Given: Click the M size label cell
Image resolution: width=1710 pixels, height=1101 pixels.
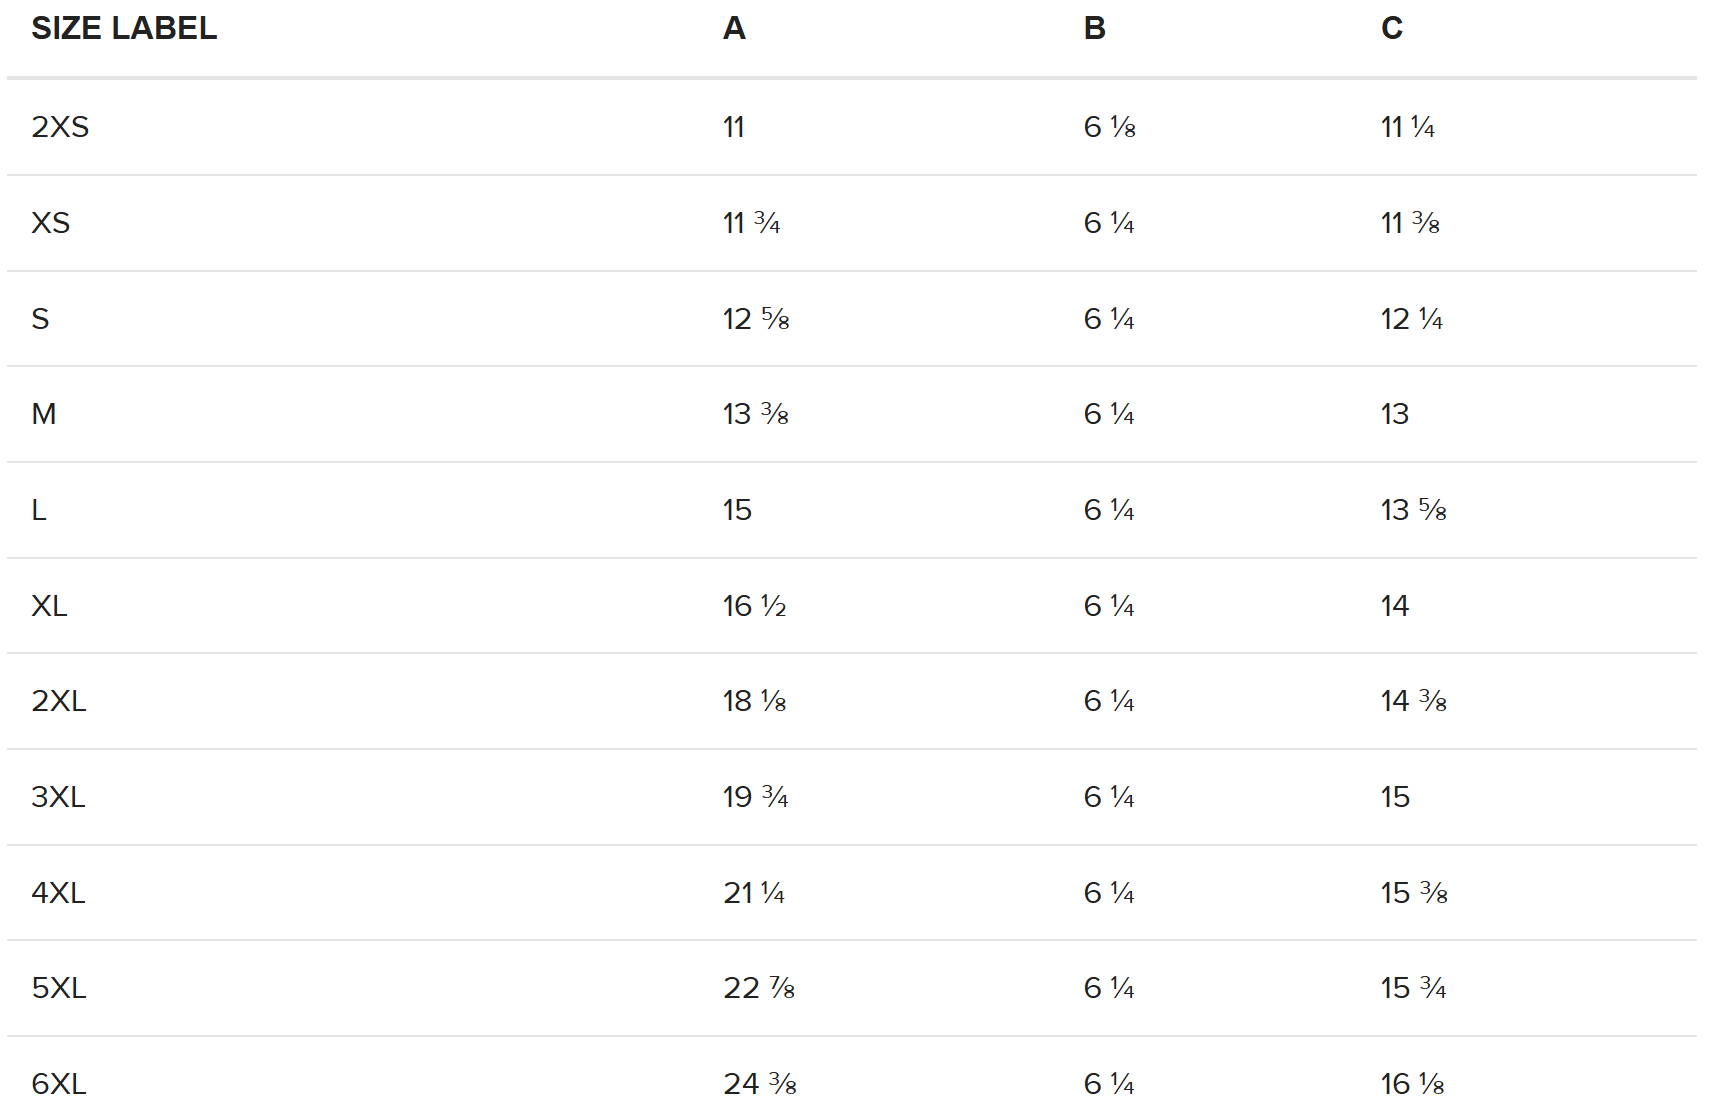Looking at the screenshot, I should pos(44,414).
